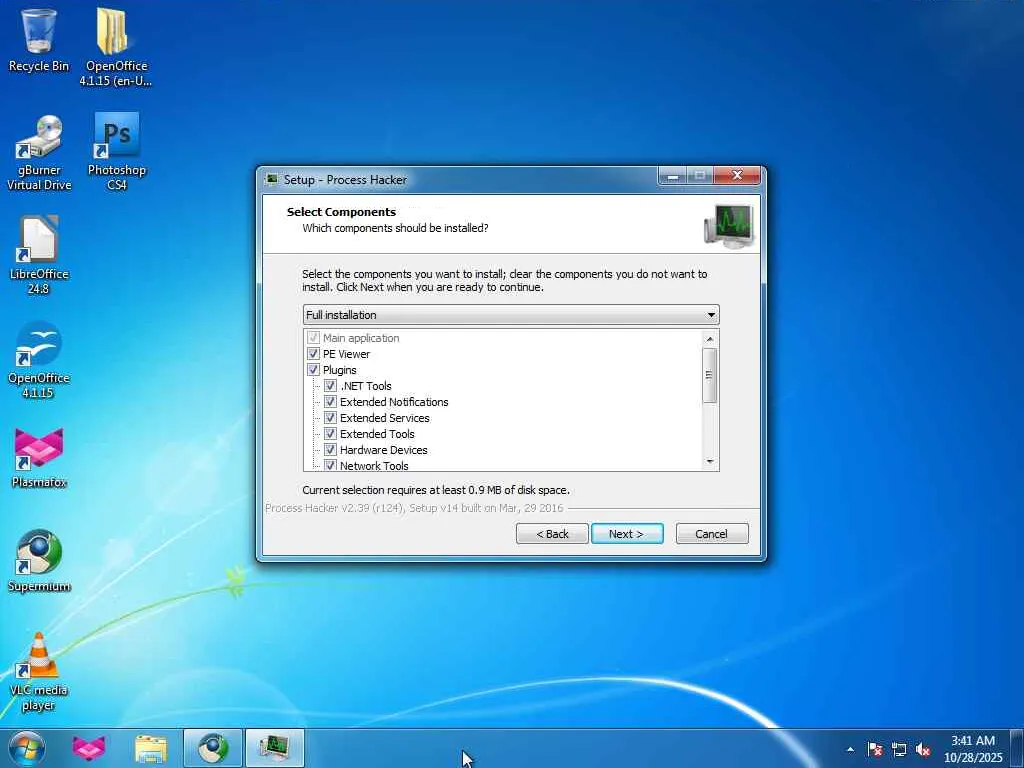Open the Recycle Bin desktop icon

point(39,39)
